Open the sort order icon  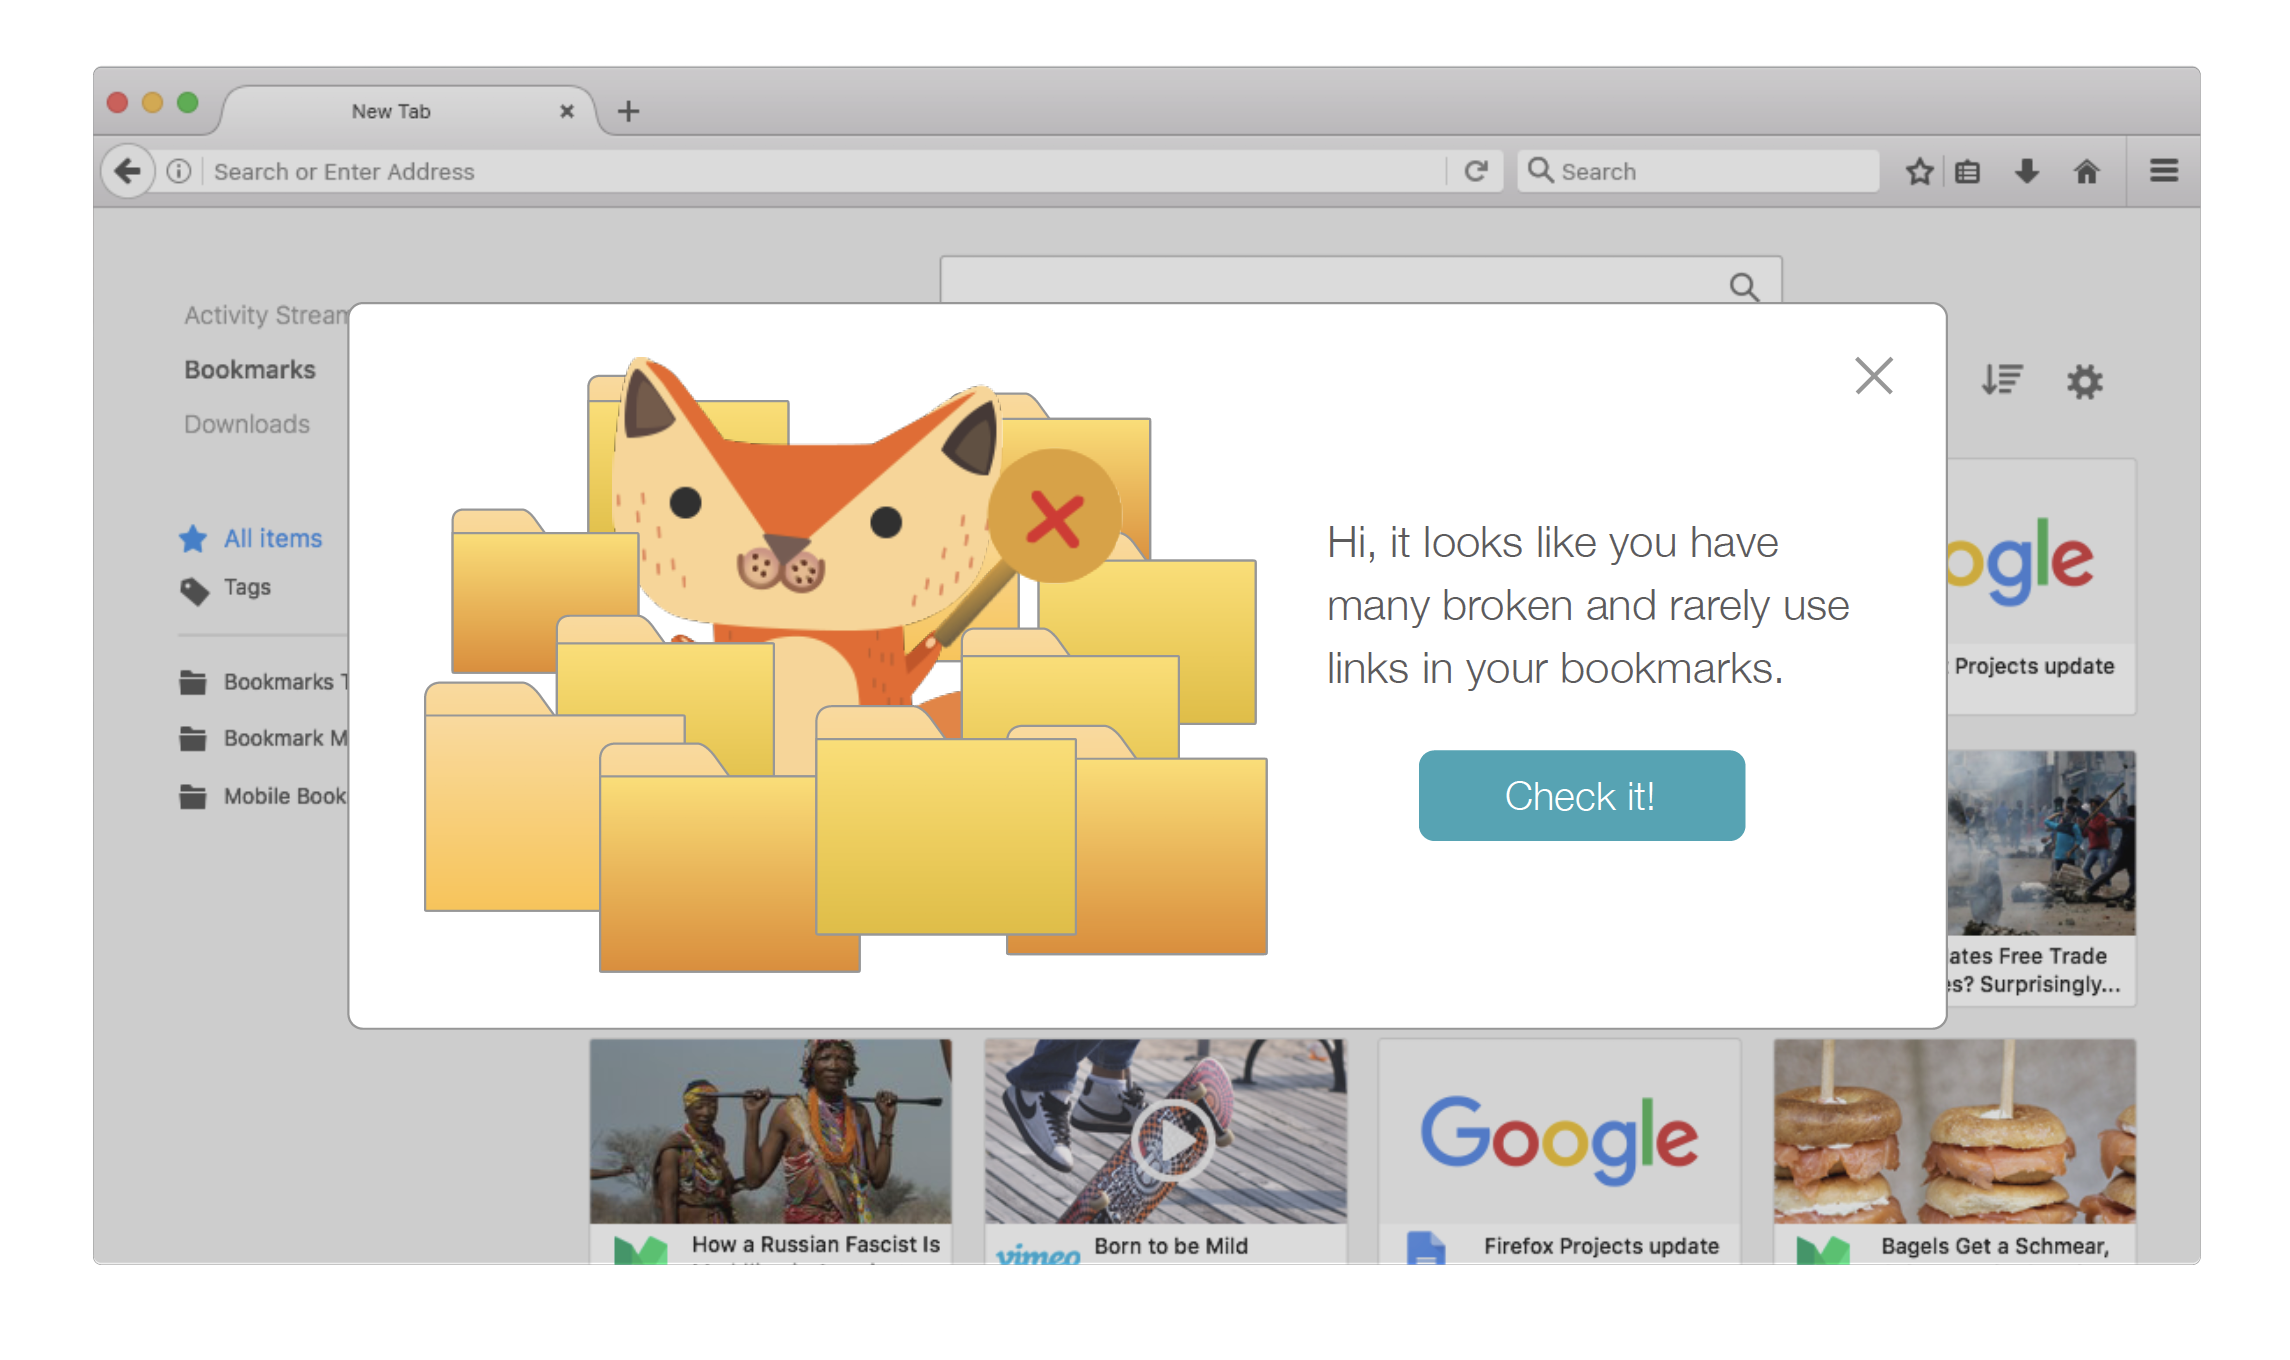tap(2002, 380)
